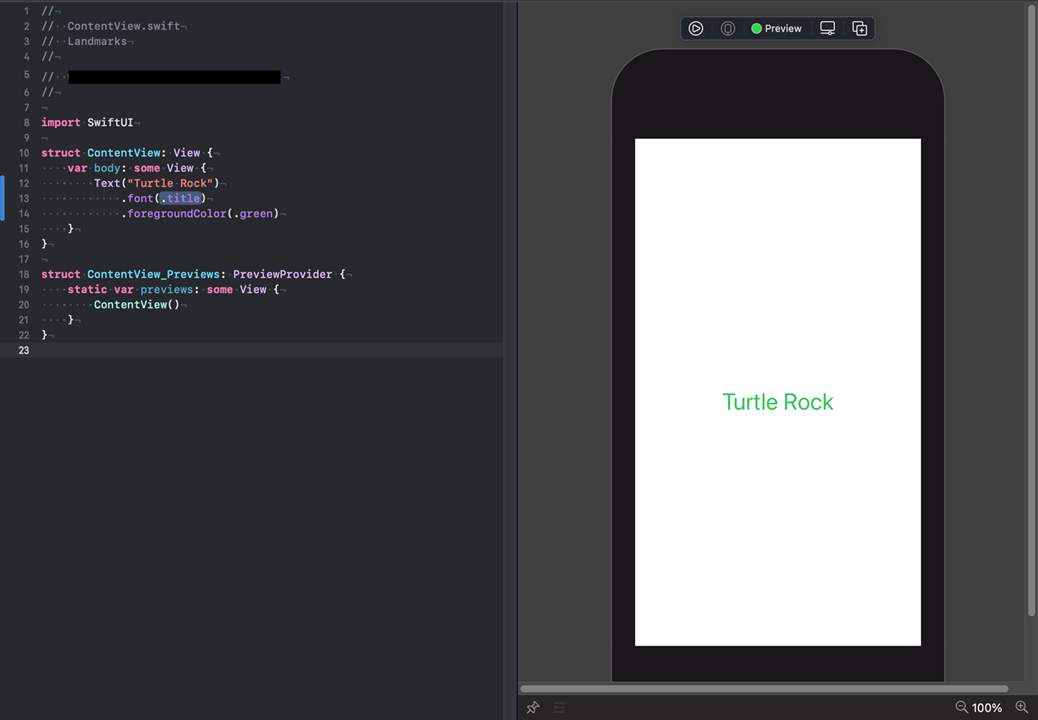Click line number 23 in gutter

pos(24,350)
